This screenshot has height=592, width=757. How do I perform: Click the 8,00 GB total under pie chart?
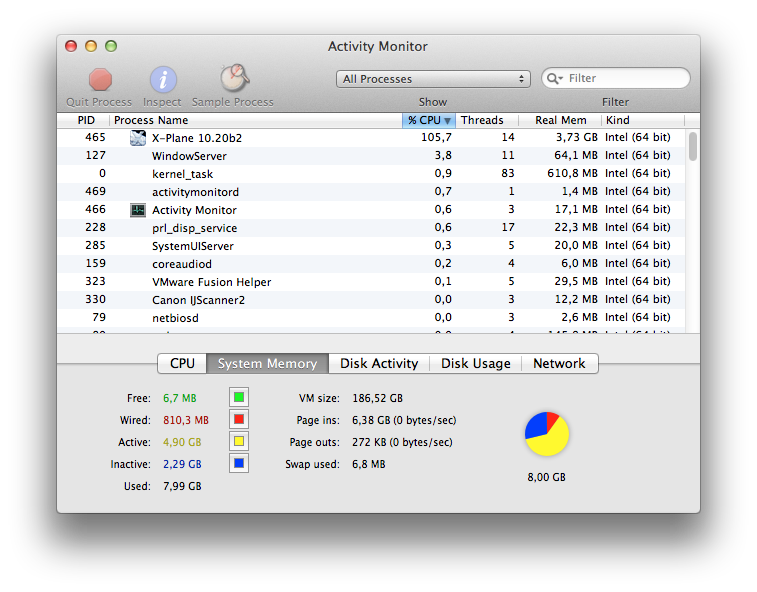547,477
